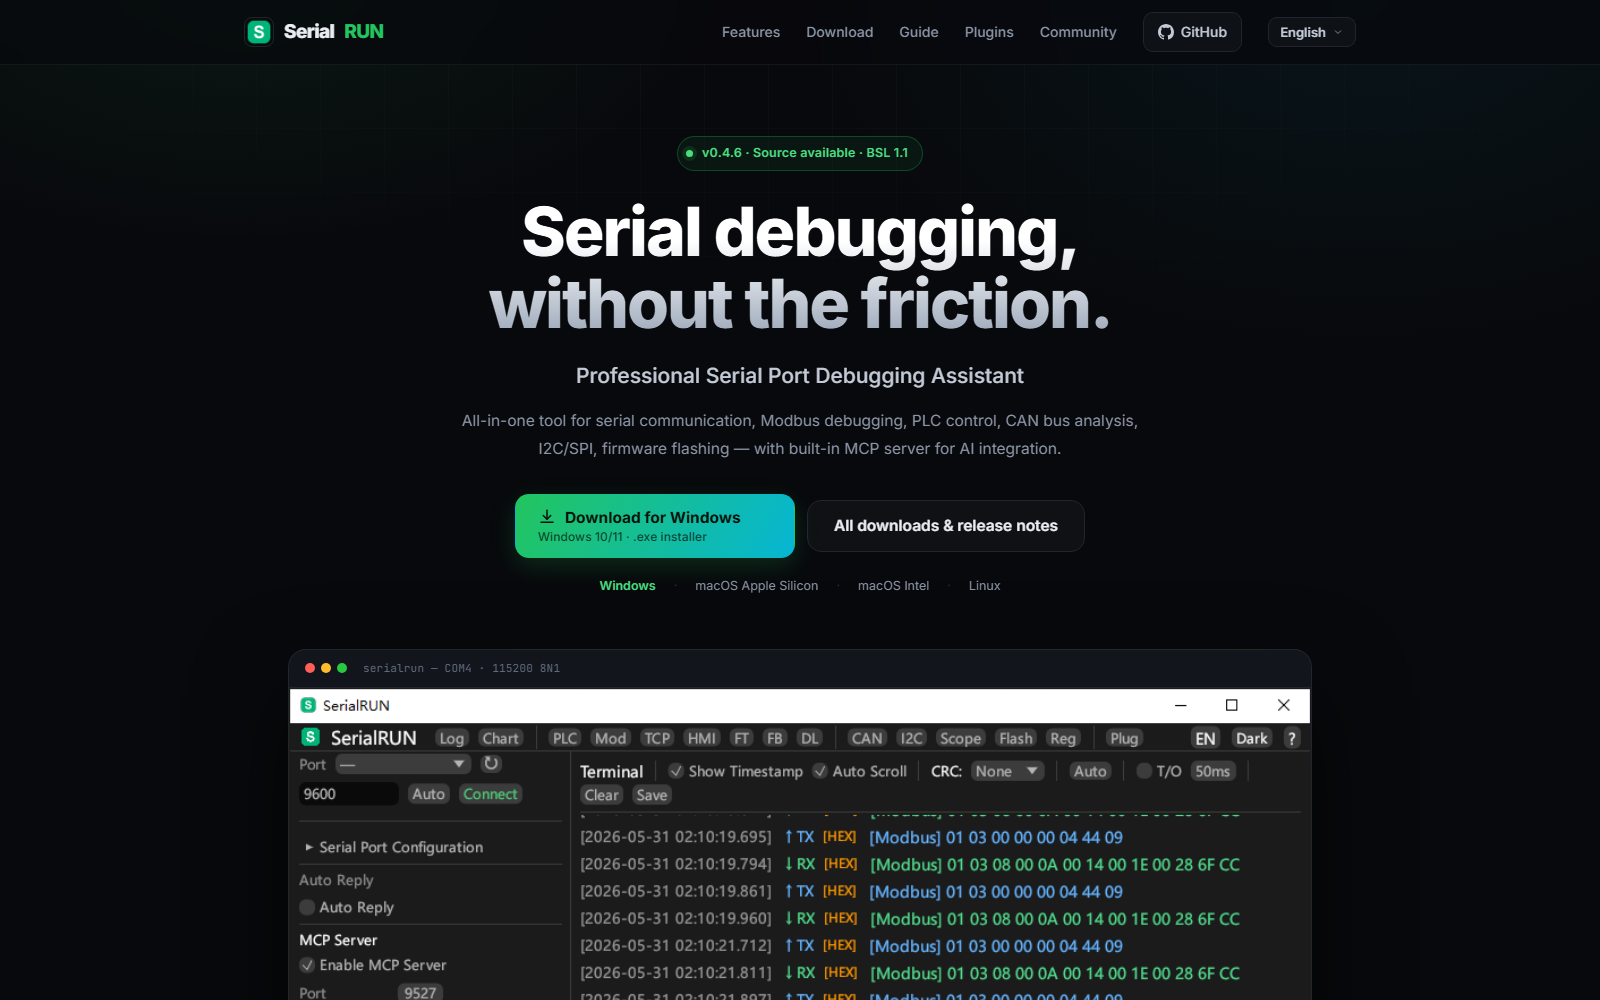Open the PLC tool

click(565, 738)
